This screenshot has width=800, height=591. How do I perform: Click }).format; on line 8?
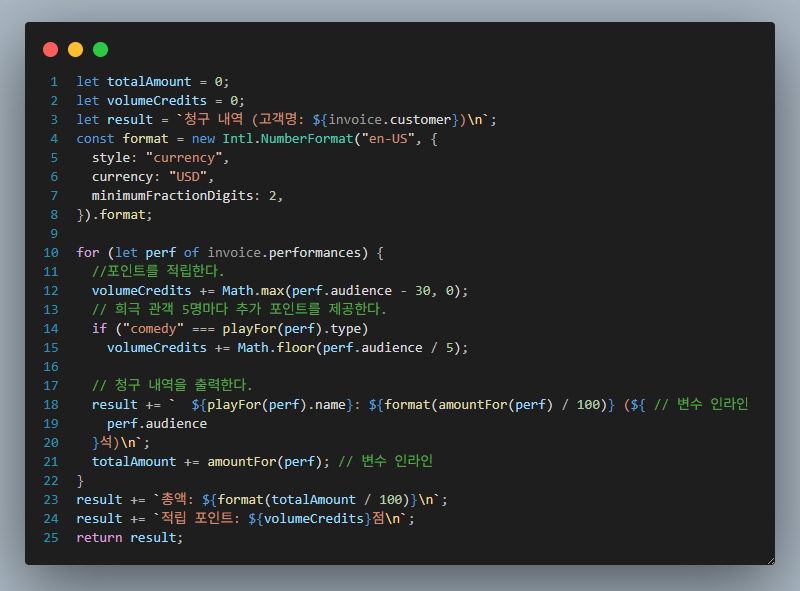114,214
